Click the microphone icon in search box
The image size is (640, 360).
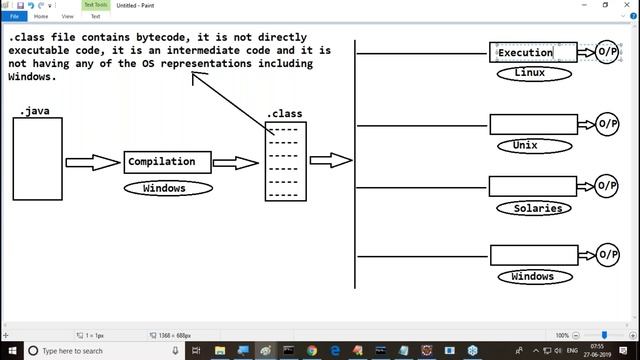175,351
